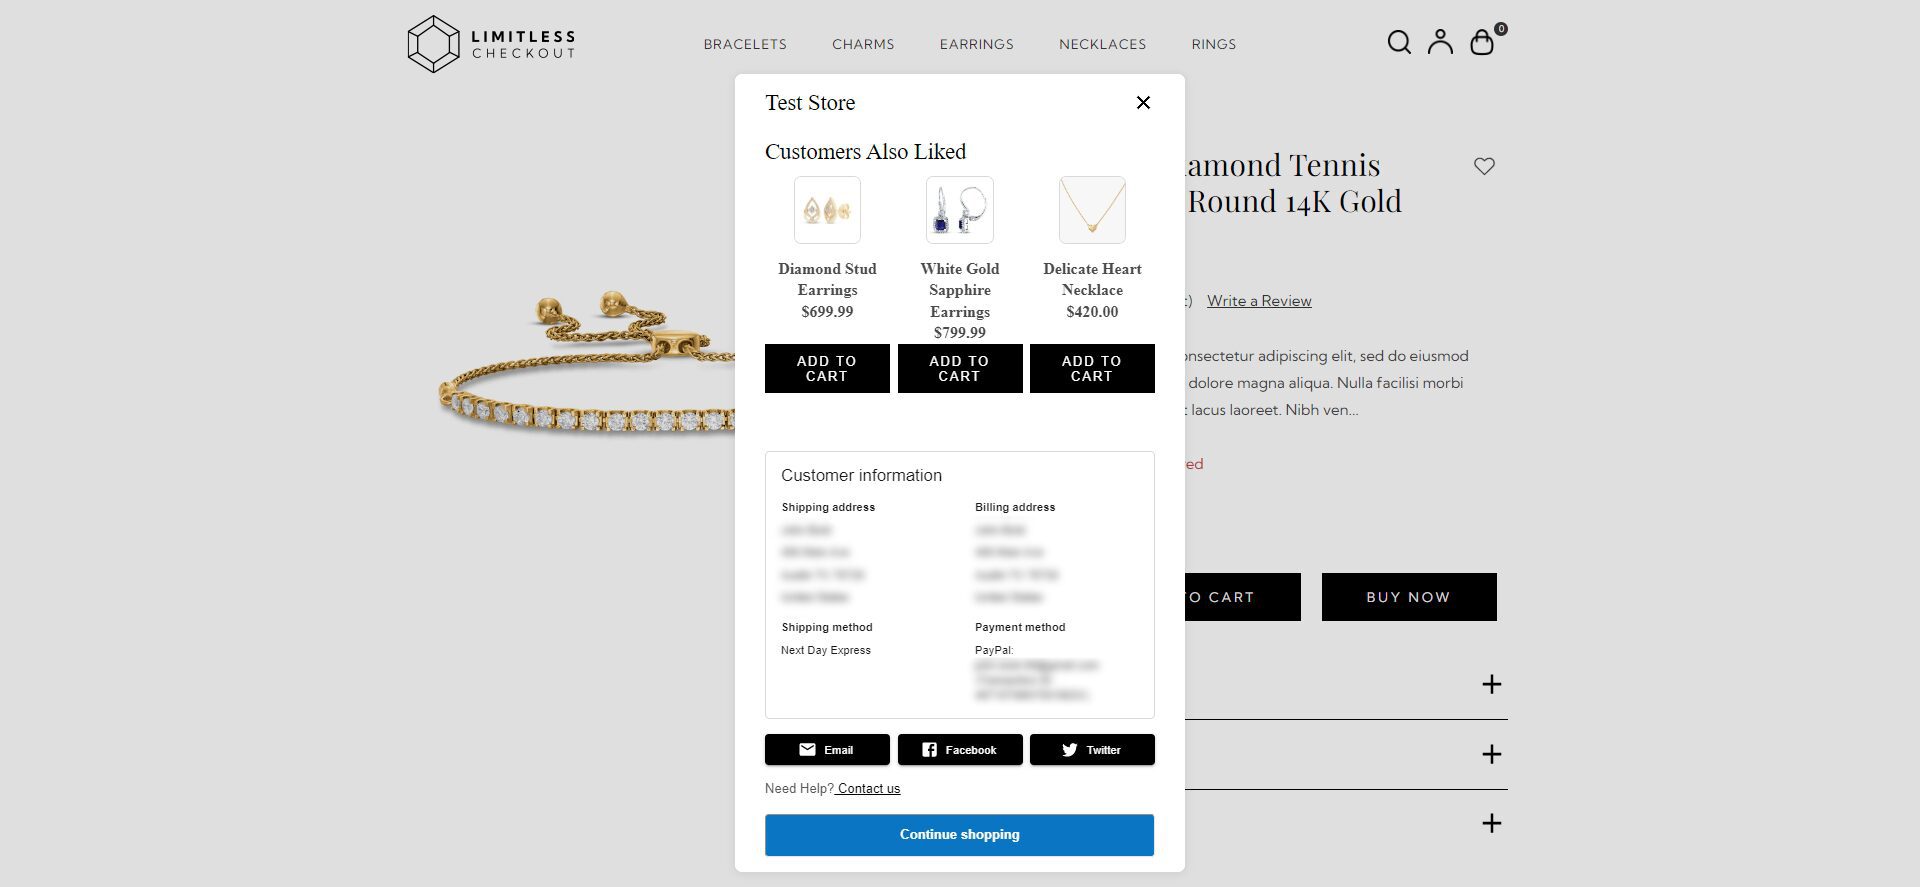The image size is (1920, 887).
Task: Open the shopping bag cart icon
Action: point(1482,42)
